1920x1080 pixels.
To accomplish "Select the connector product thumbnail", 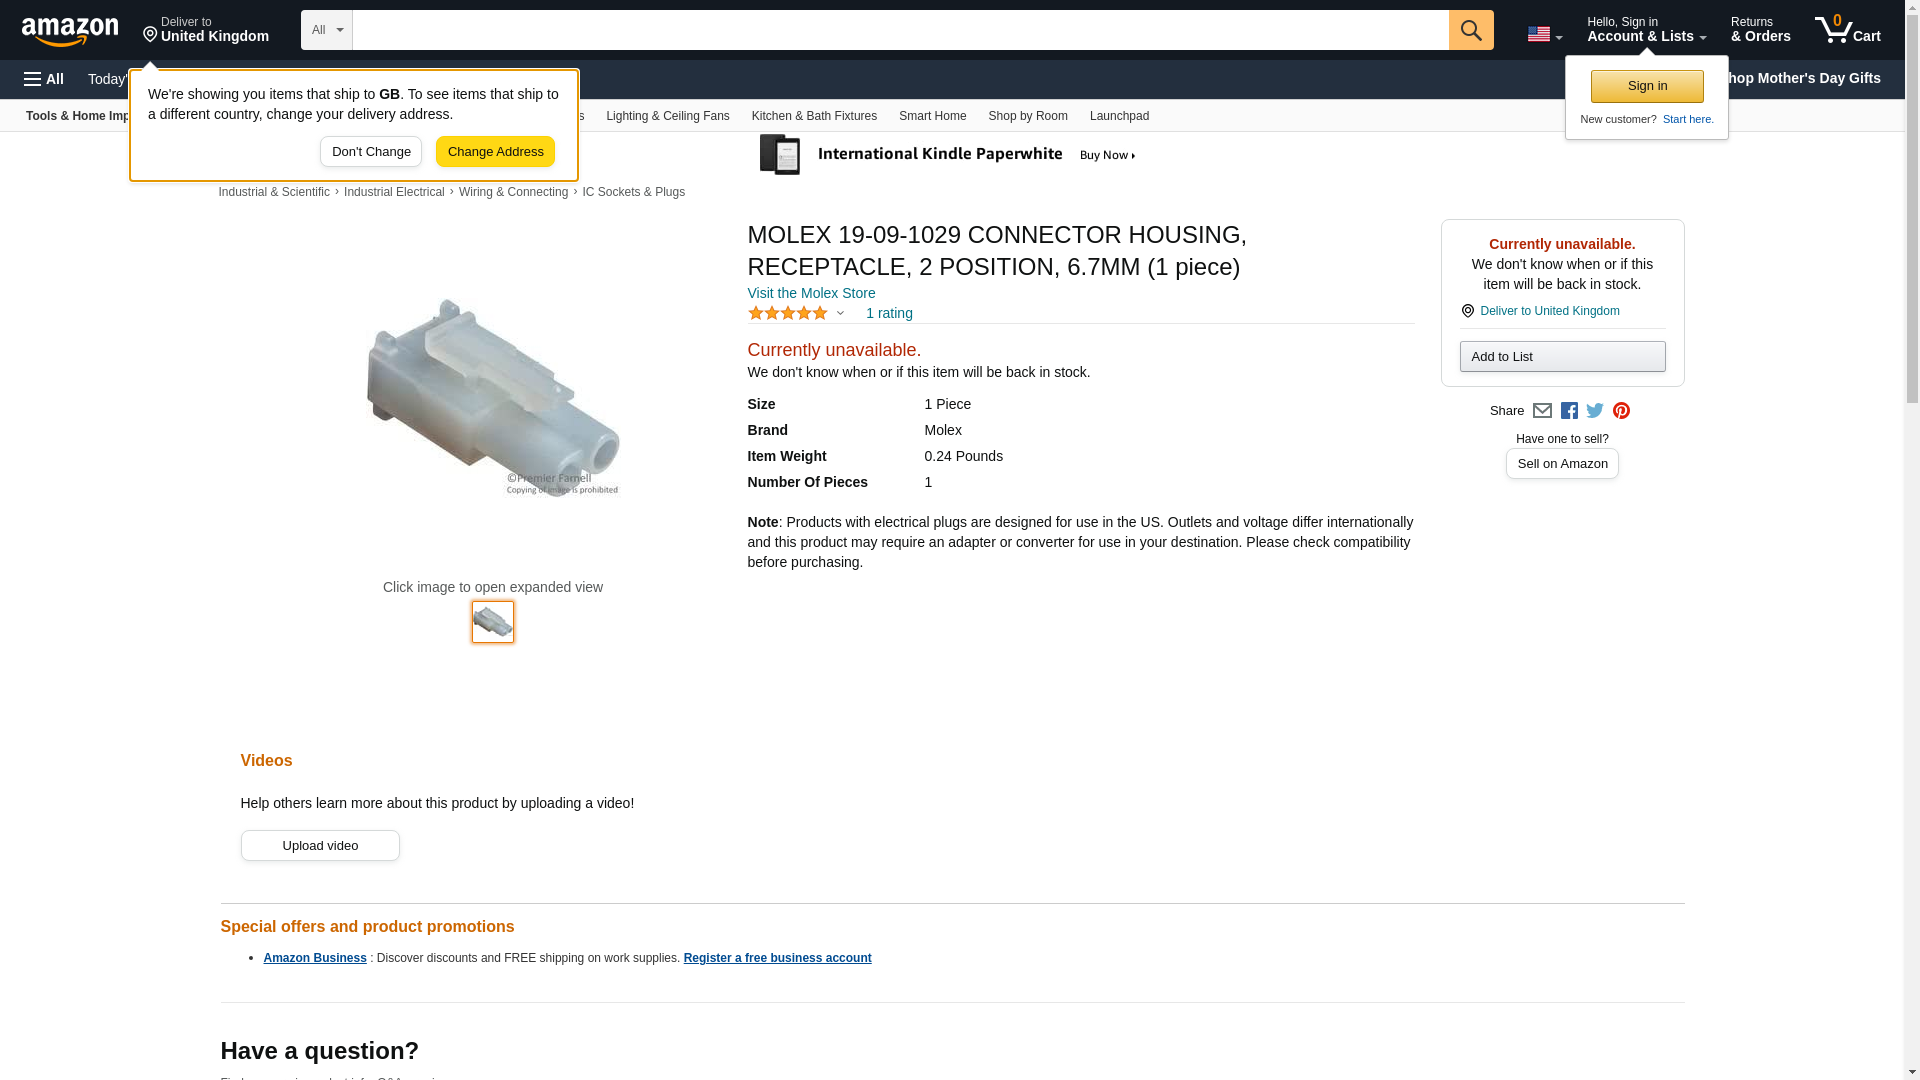I will click(492, 622).
